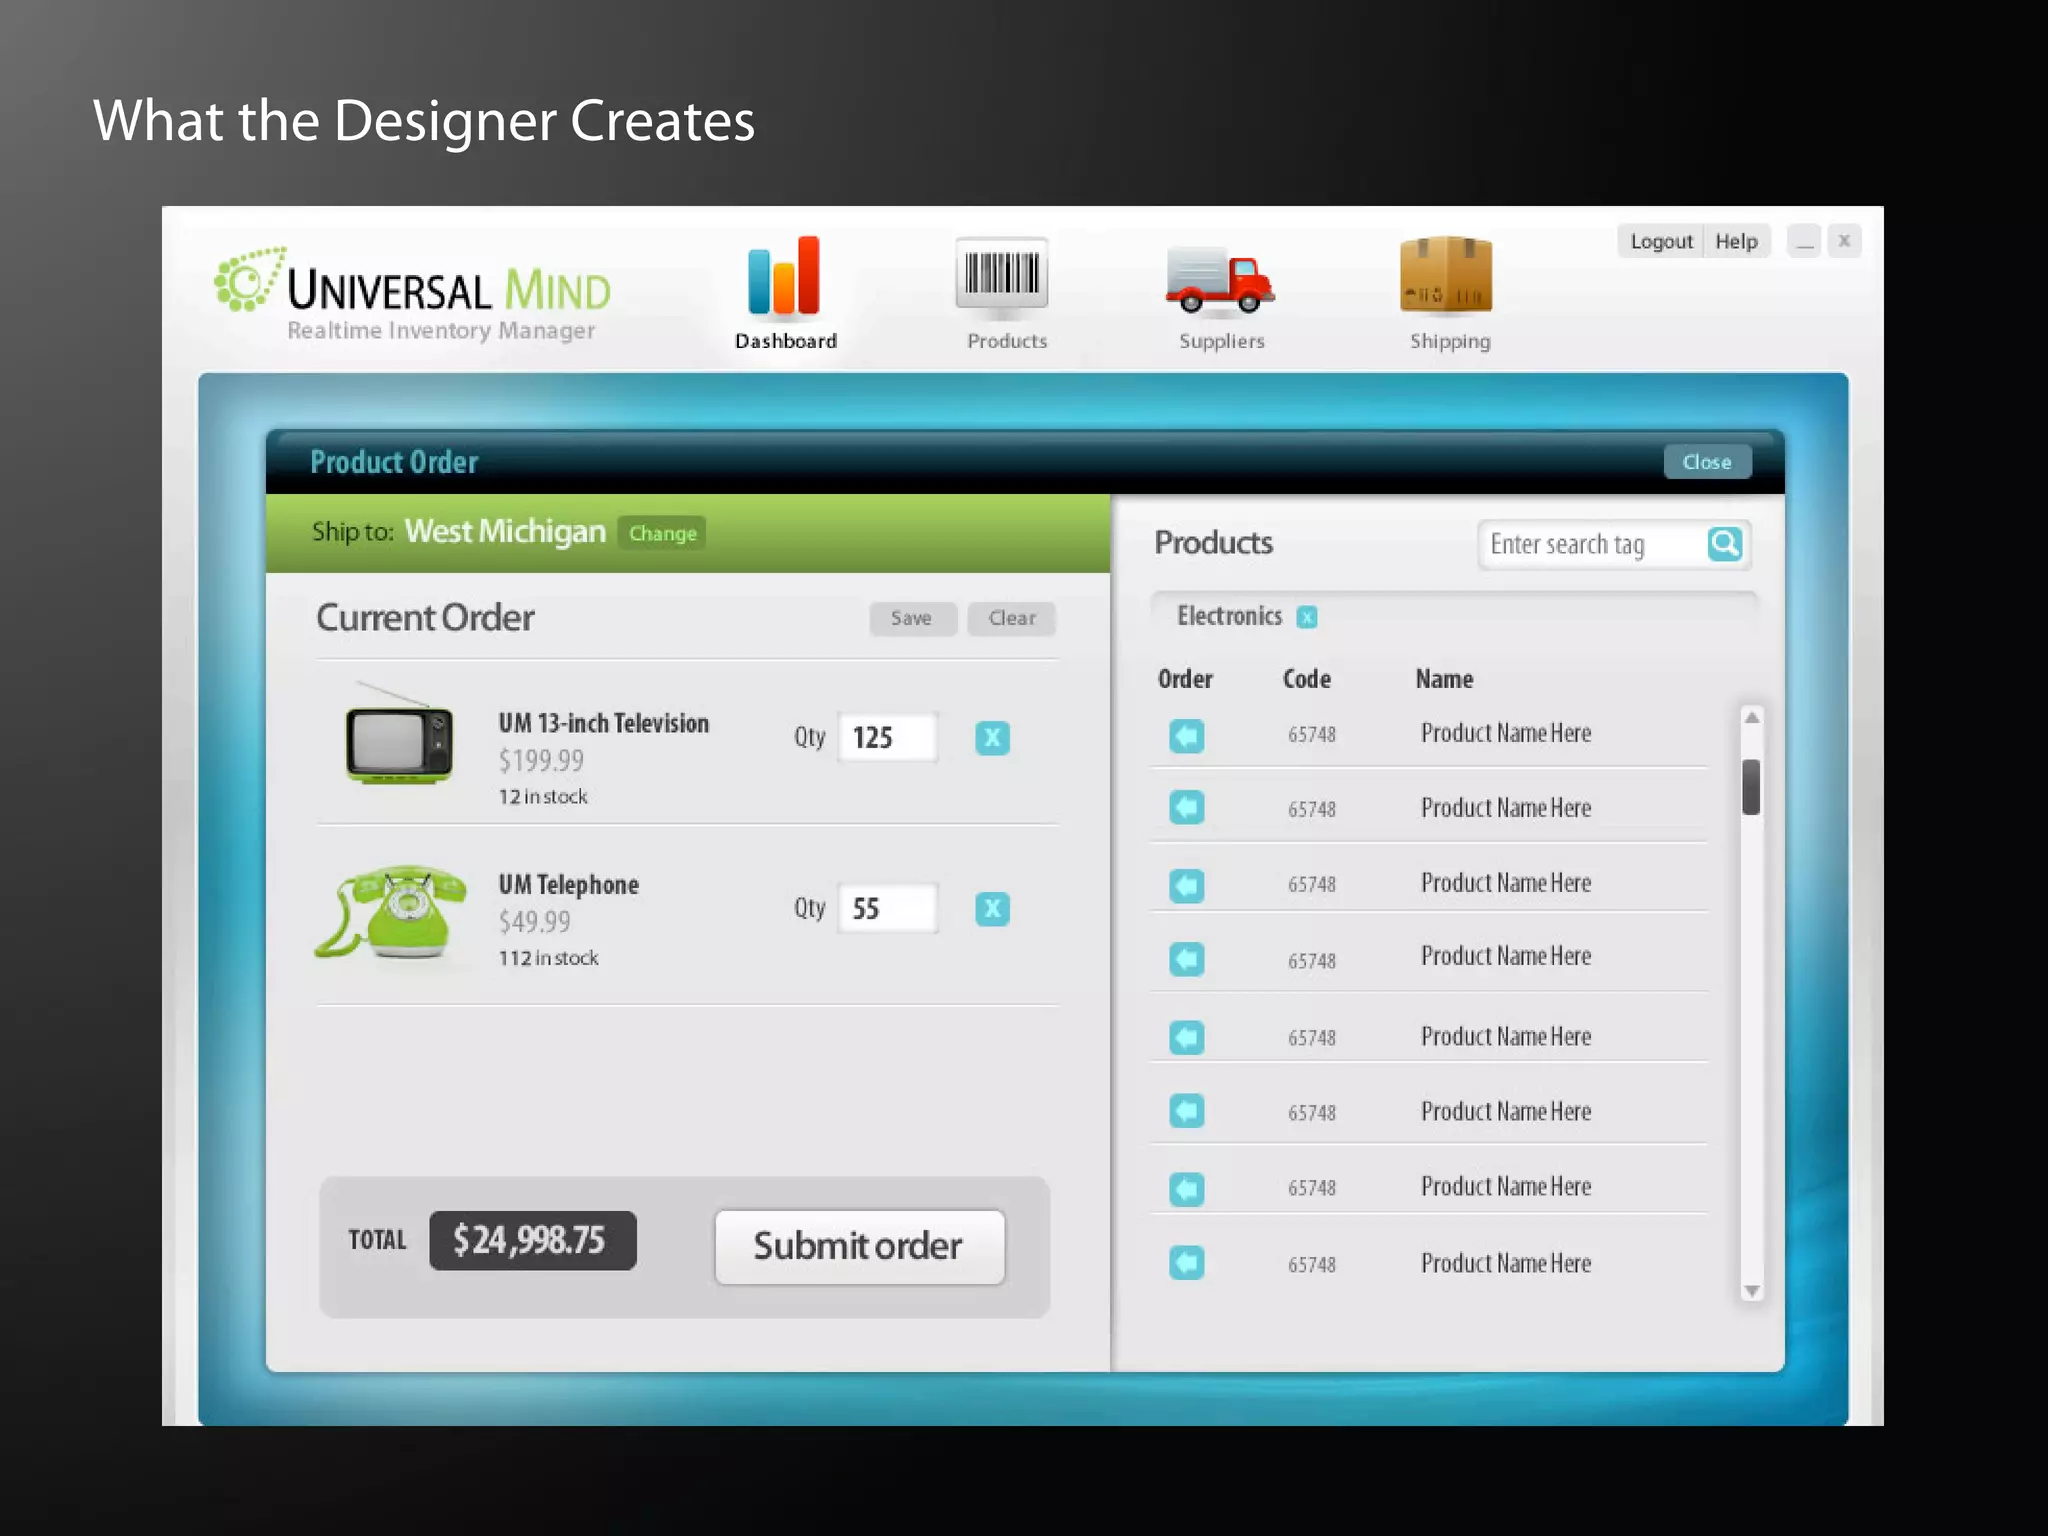
Task: Remove UM Telephone from order
Action: [x=991, y=909]
